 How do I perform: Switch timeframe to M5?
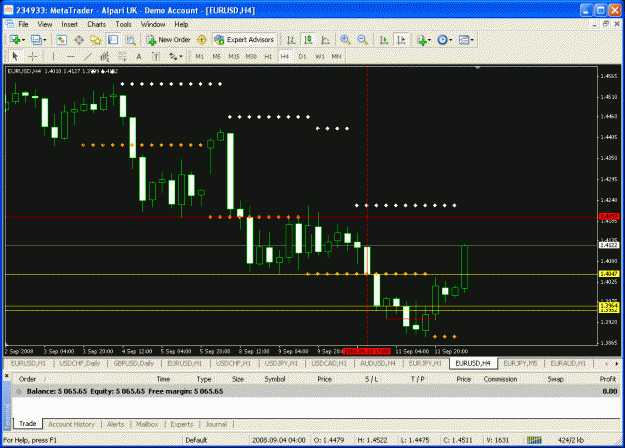216,57
